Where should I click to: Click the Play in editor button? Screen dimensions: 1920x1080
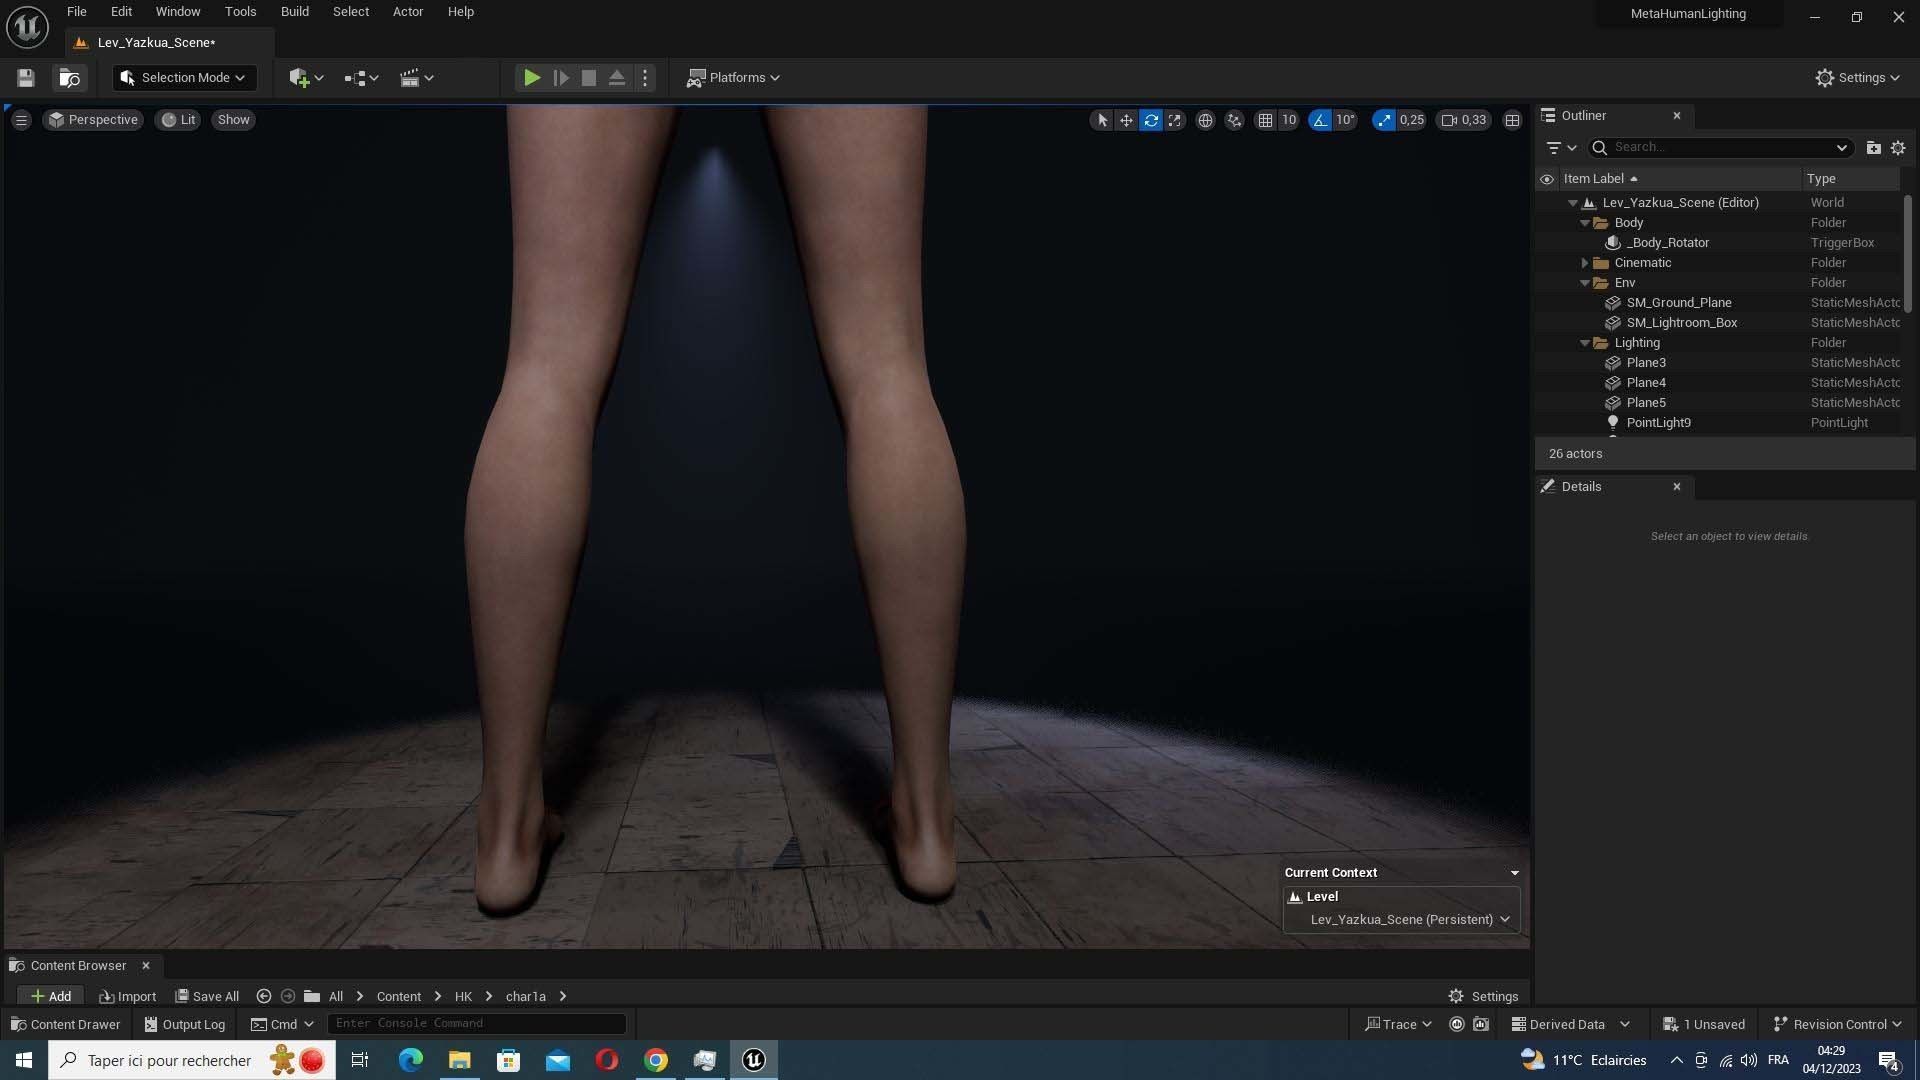click(532, 78)
